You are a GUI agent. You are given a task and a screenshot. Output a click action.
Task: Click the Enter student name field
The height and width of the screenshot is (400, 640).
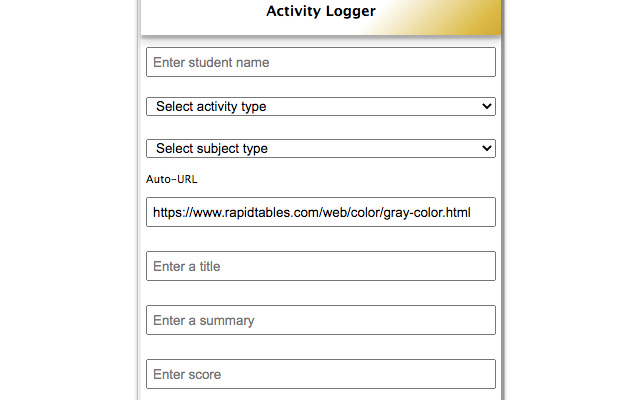[320, 62]
